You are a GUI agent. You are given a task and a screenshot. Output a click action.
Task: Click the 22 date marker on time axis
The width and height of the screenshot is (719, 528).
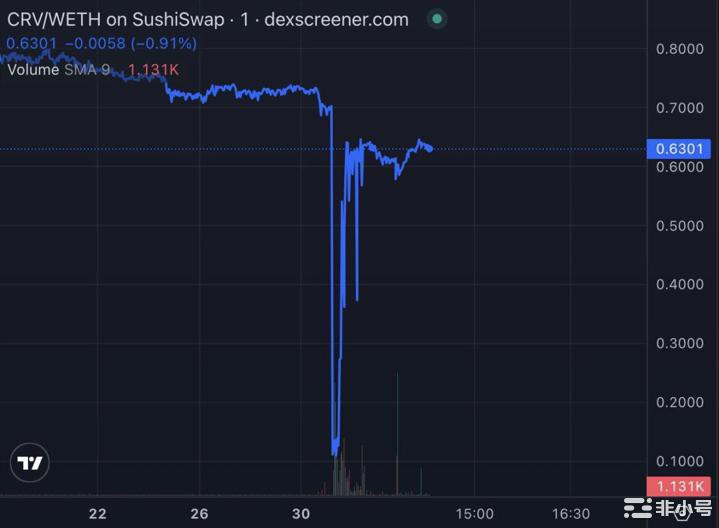pos(98,514)
